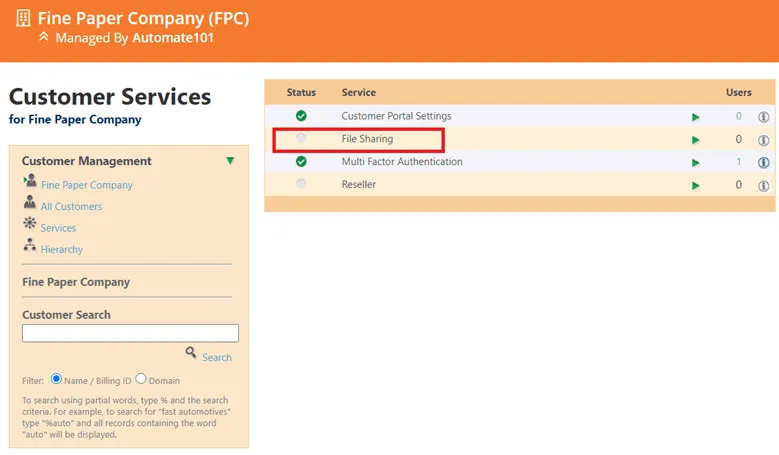Open info icon for Customer Portal Settings
Viewport: 779px width, 455px height.
click(x=763, y=117)
